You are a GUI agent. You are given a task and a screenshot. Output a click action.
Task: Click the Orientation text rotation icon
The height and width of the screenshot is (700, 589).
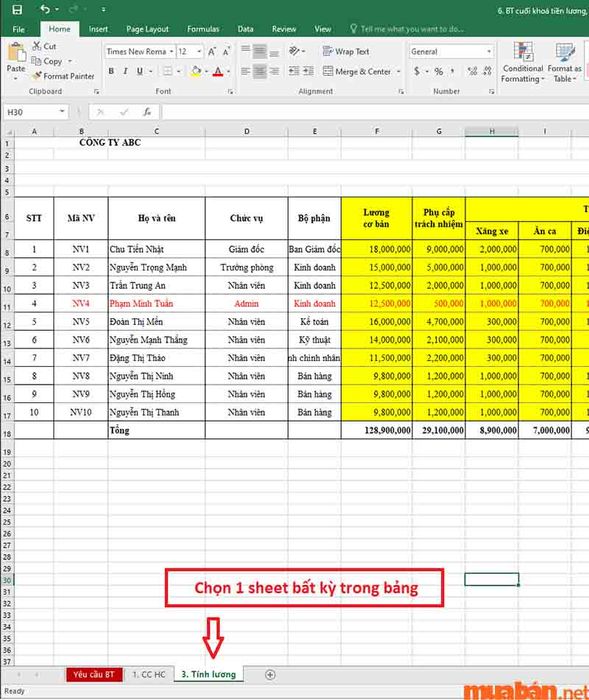pyautogui.click(x=294, y=51)
